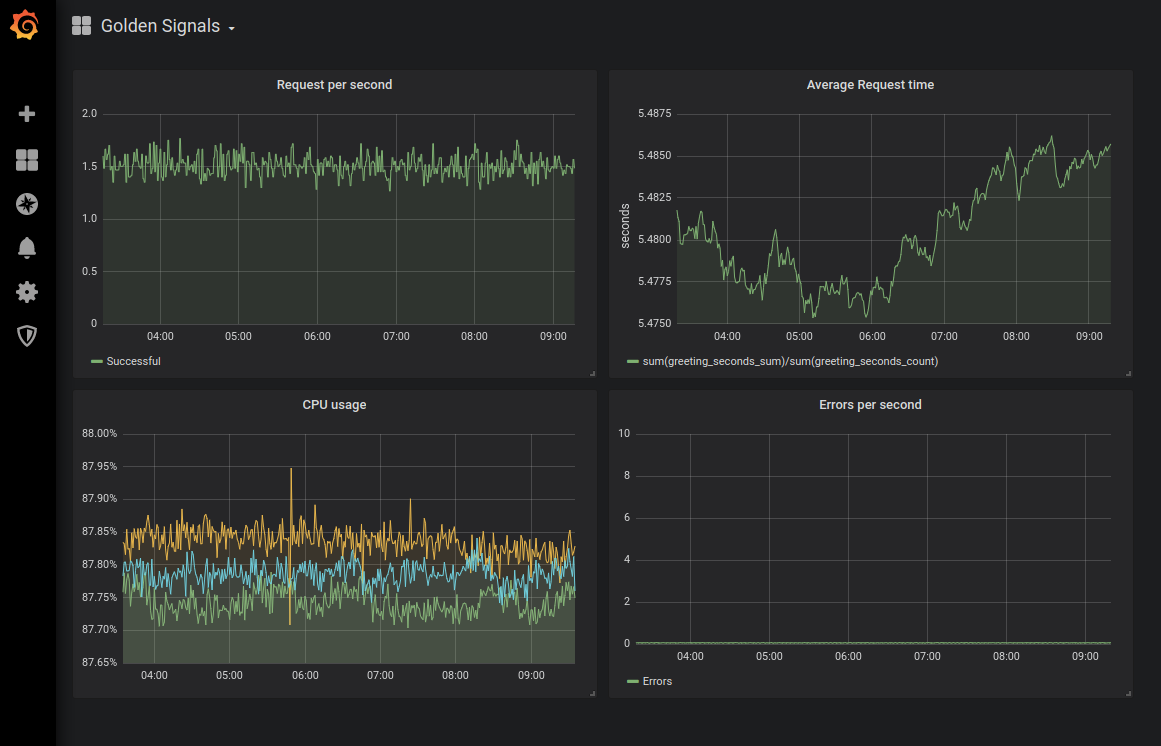
Task: Click resize handle of Request per second panel
Action: pos(592,374)
